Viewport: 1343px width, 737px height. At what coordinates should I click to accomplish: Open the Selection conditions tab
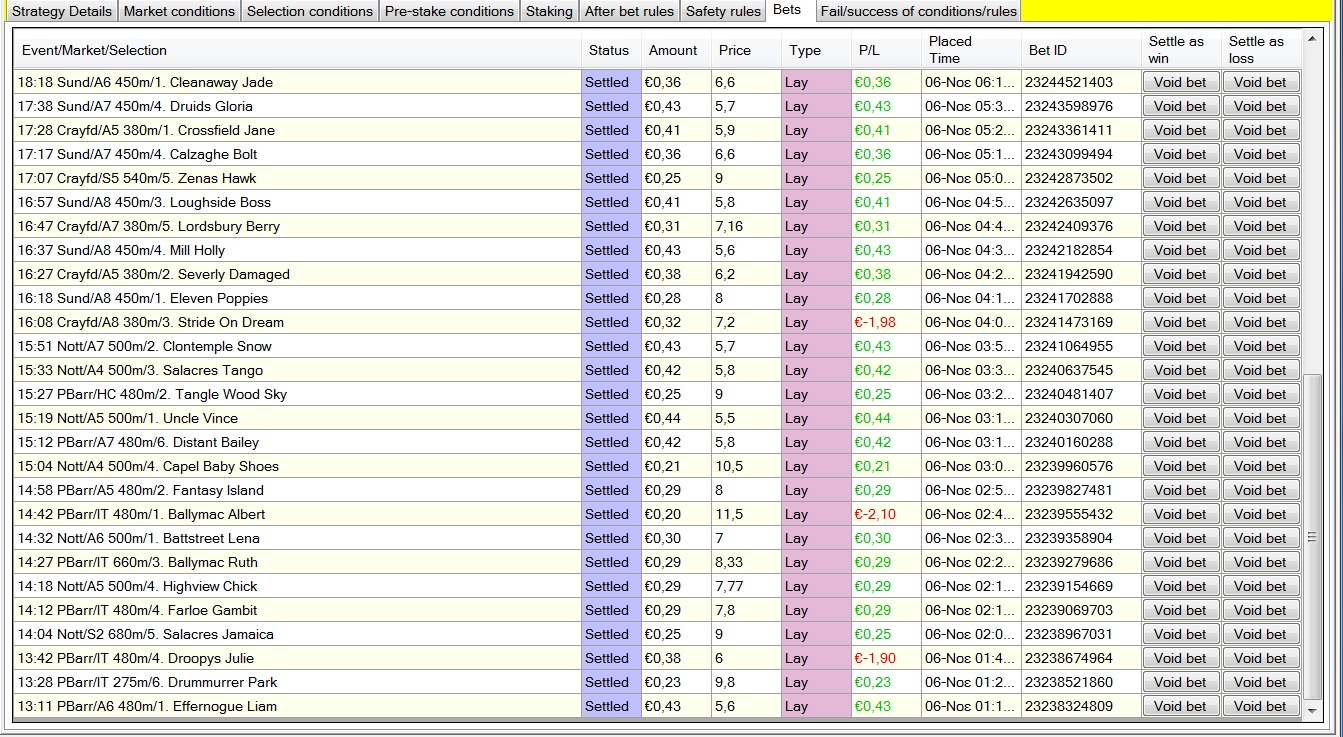[x=309, y=12]
